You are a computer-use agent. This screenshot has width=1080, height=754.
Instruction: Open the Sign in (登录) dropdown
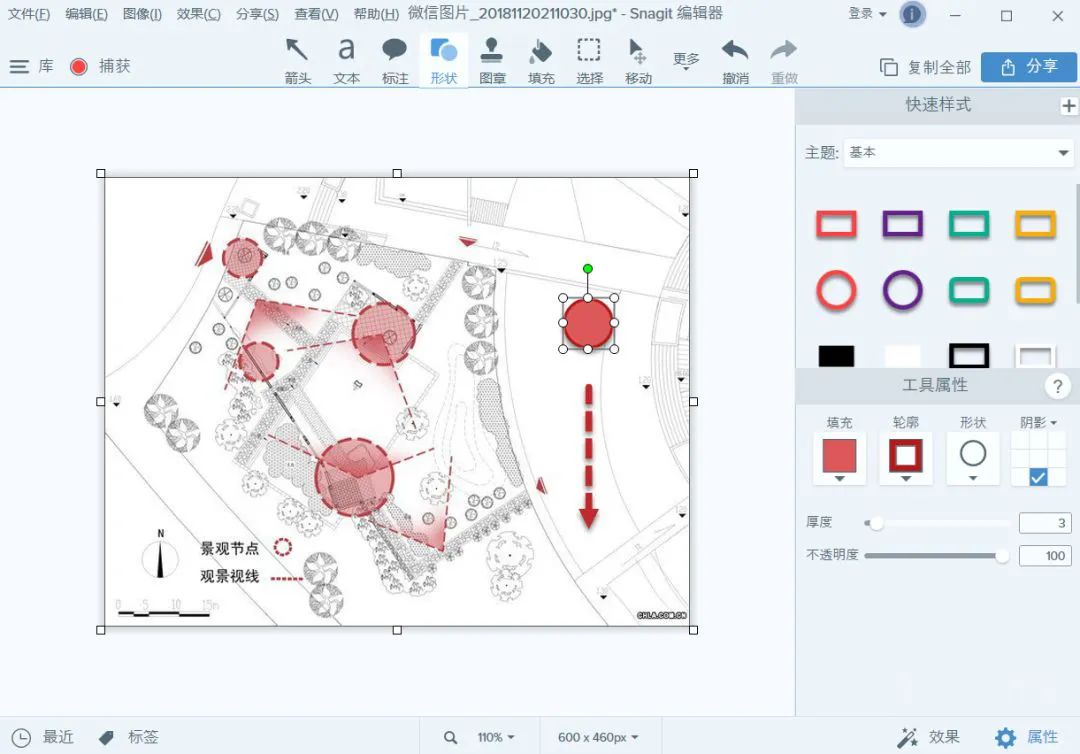coord(866,14)
